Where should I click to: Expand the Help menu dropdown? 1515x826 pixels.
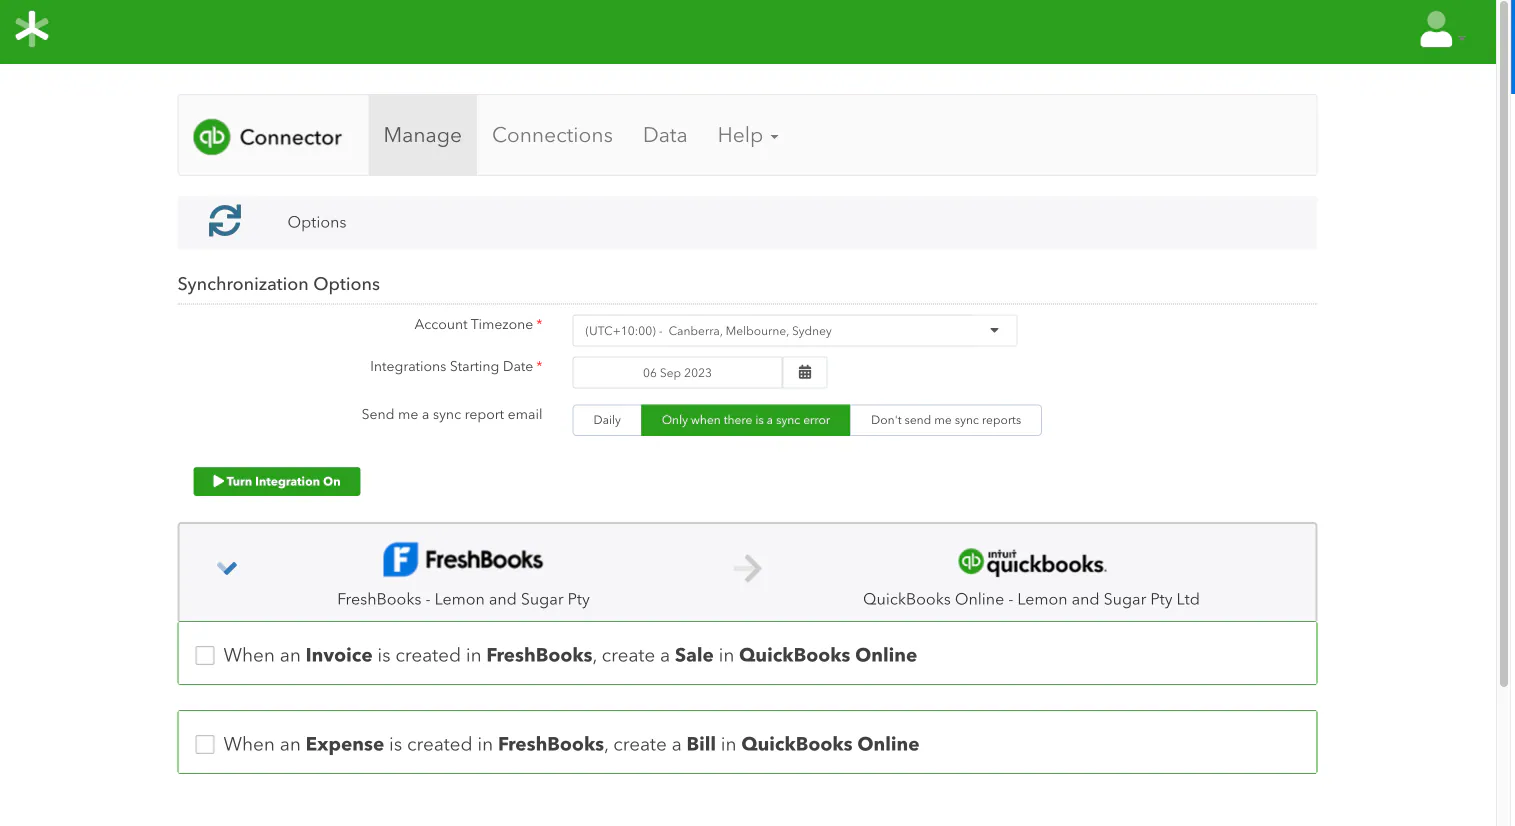tap(748, 135)
